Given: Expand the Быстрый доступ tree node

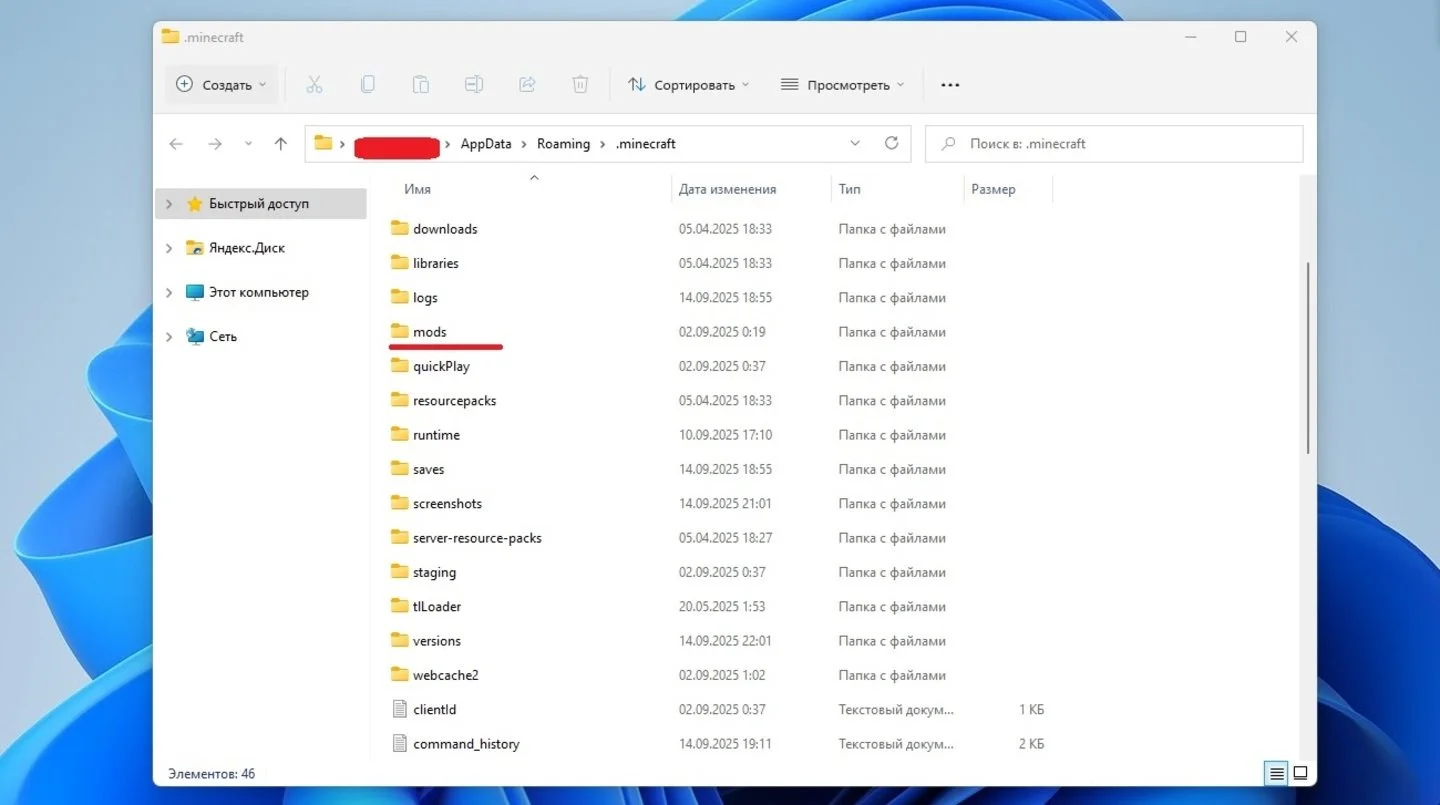Looking at the screenshot, I should [x=169, y=204].
